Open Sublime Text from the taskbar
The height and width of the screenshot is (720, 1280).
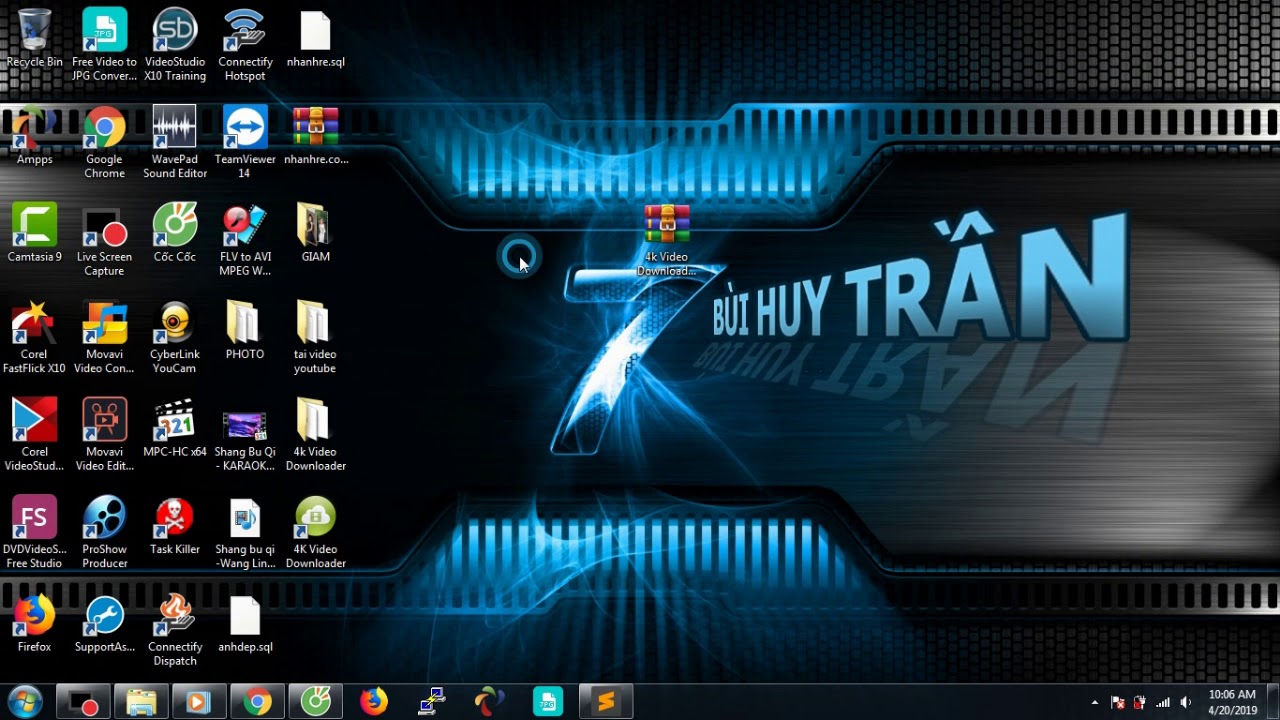pyautogui.click(x=605, y=702)
